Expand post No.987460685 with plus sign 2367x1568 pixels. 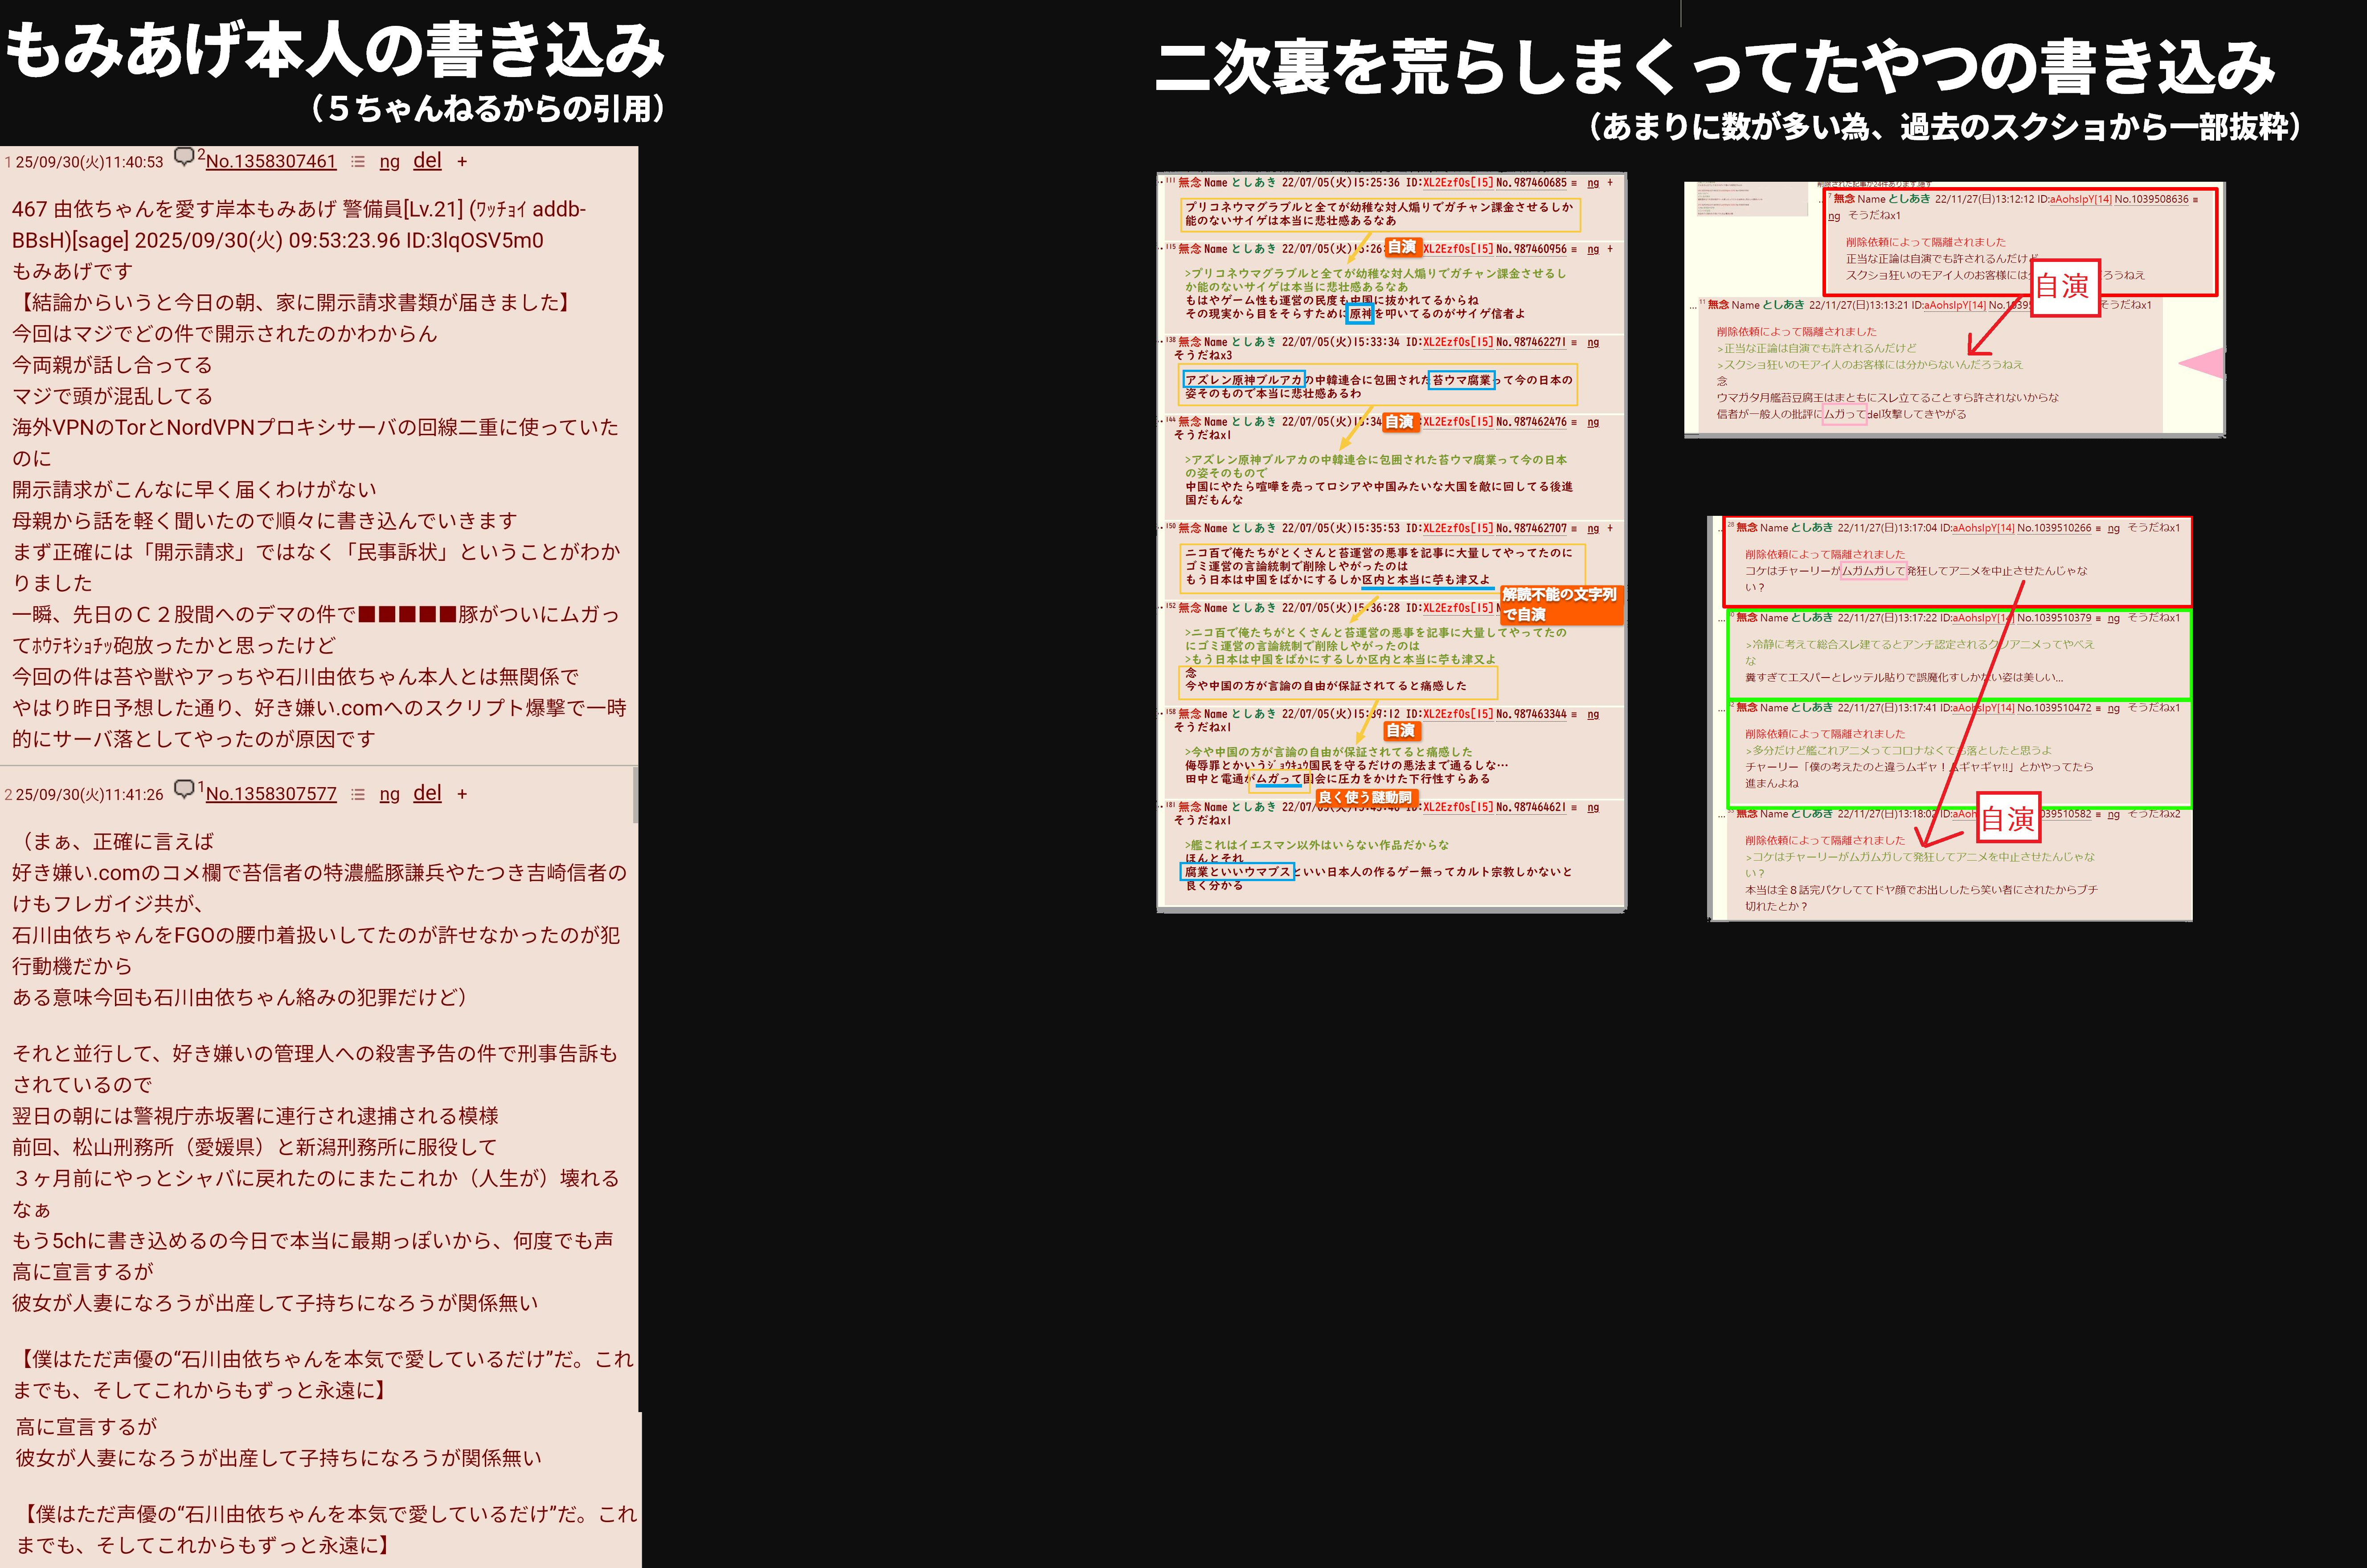(x=1610, y=183)
